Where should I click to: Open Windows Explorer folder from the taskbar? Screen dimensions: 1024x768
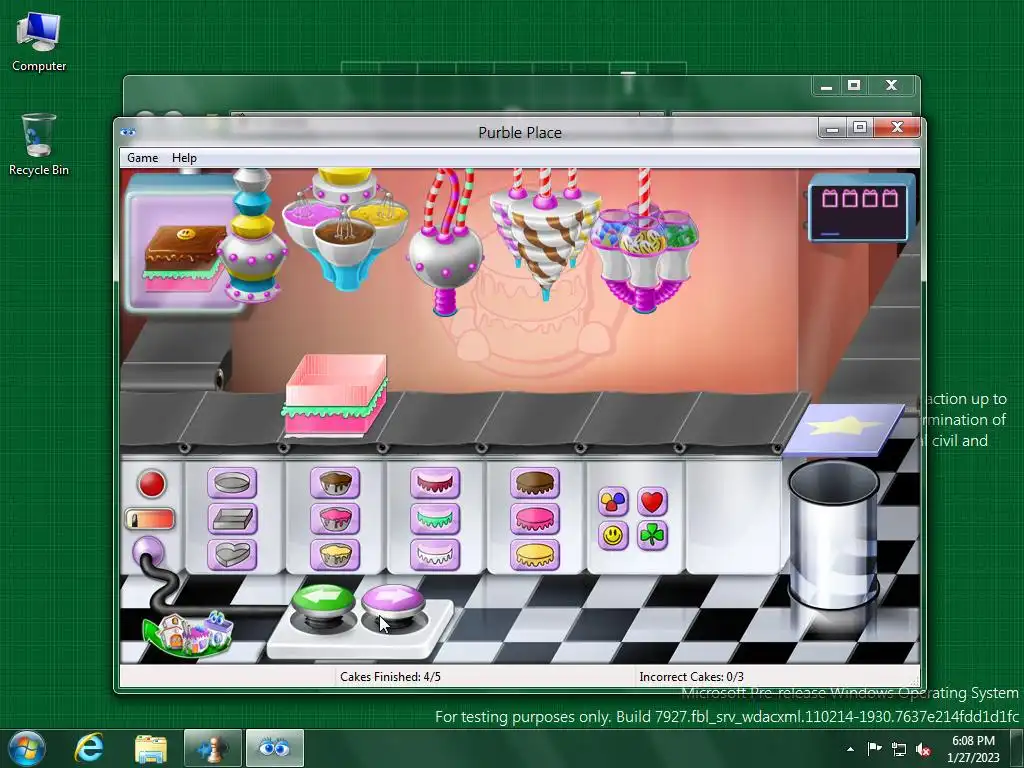[151, 748]
